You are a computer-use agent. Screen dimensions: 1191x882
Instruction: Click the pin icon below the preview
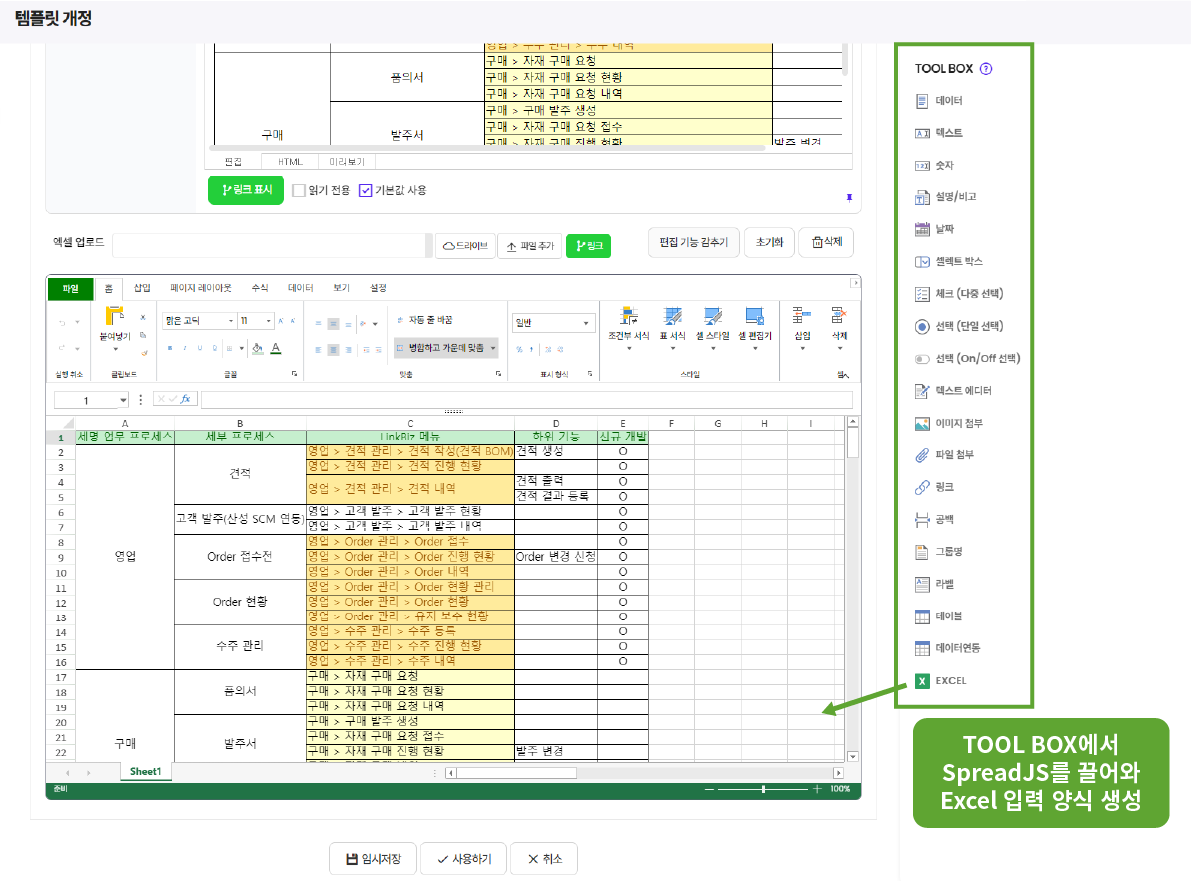pos(849,198)
